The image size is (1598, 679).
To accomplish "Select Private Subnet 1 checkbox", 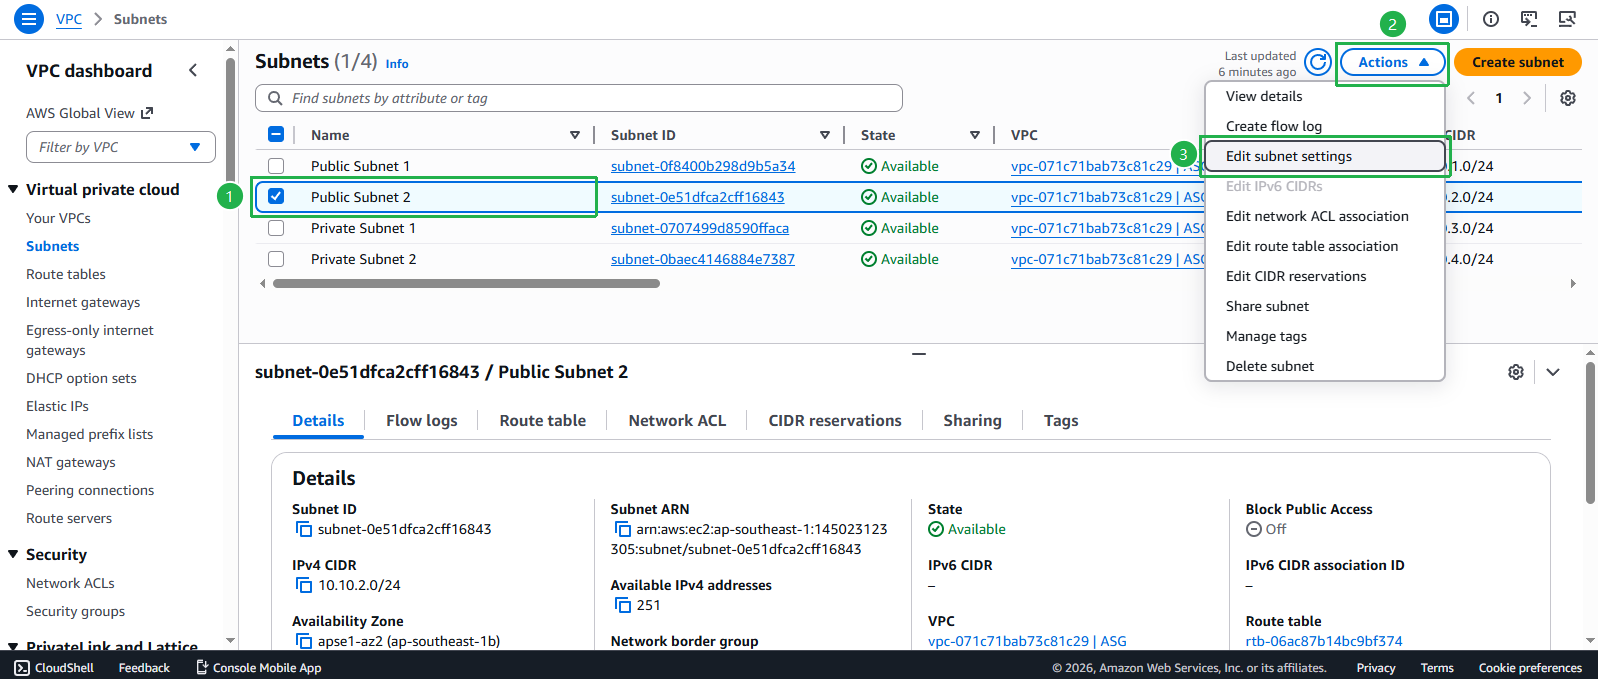I will [x=276, y=228].
